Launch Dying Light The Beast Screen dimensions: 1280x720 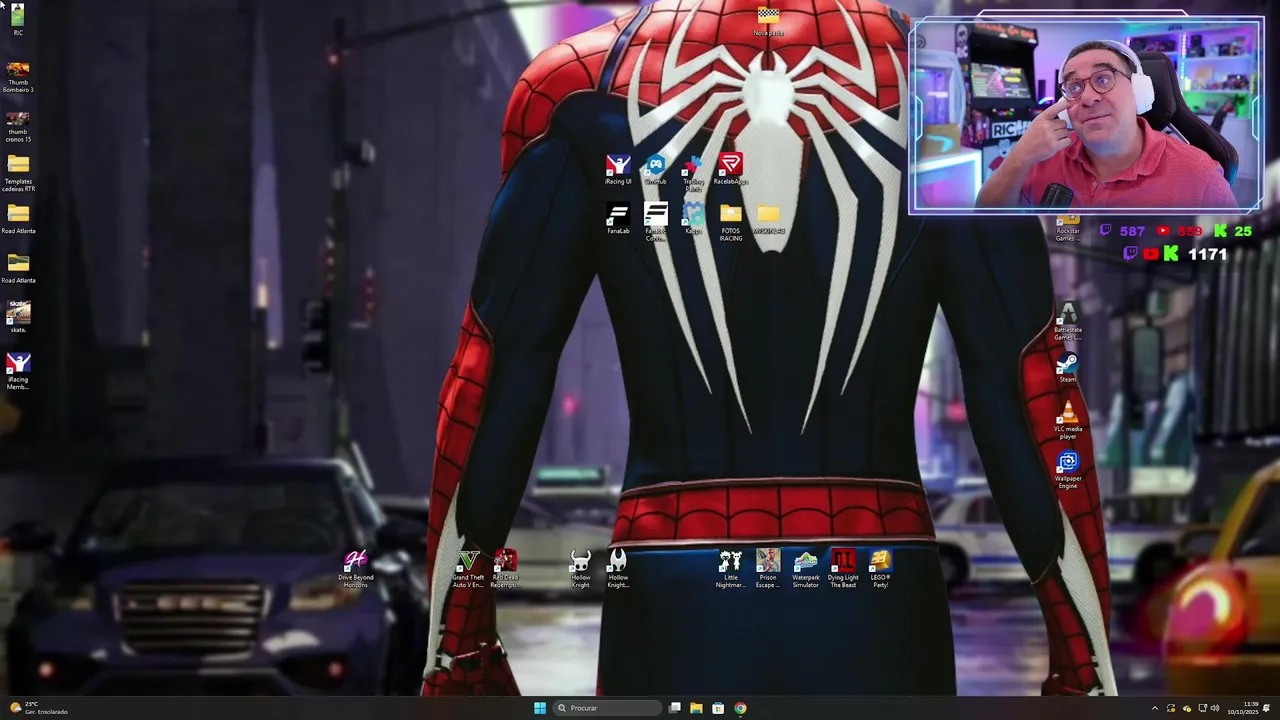pos(843,569)
